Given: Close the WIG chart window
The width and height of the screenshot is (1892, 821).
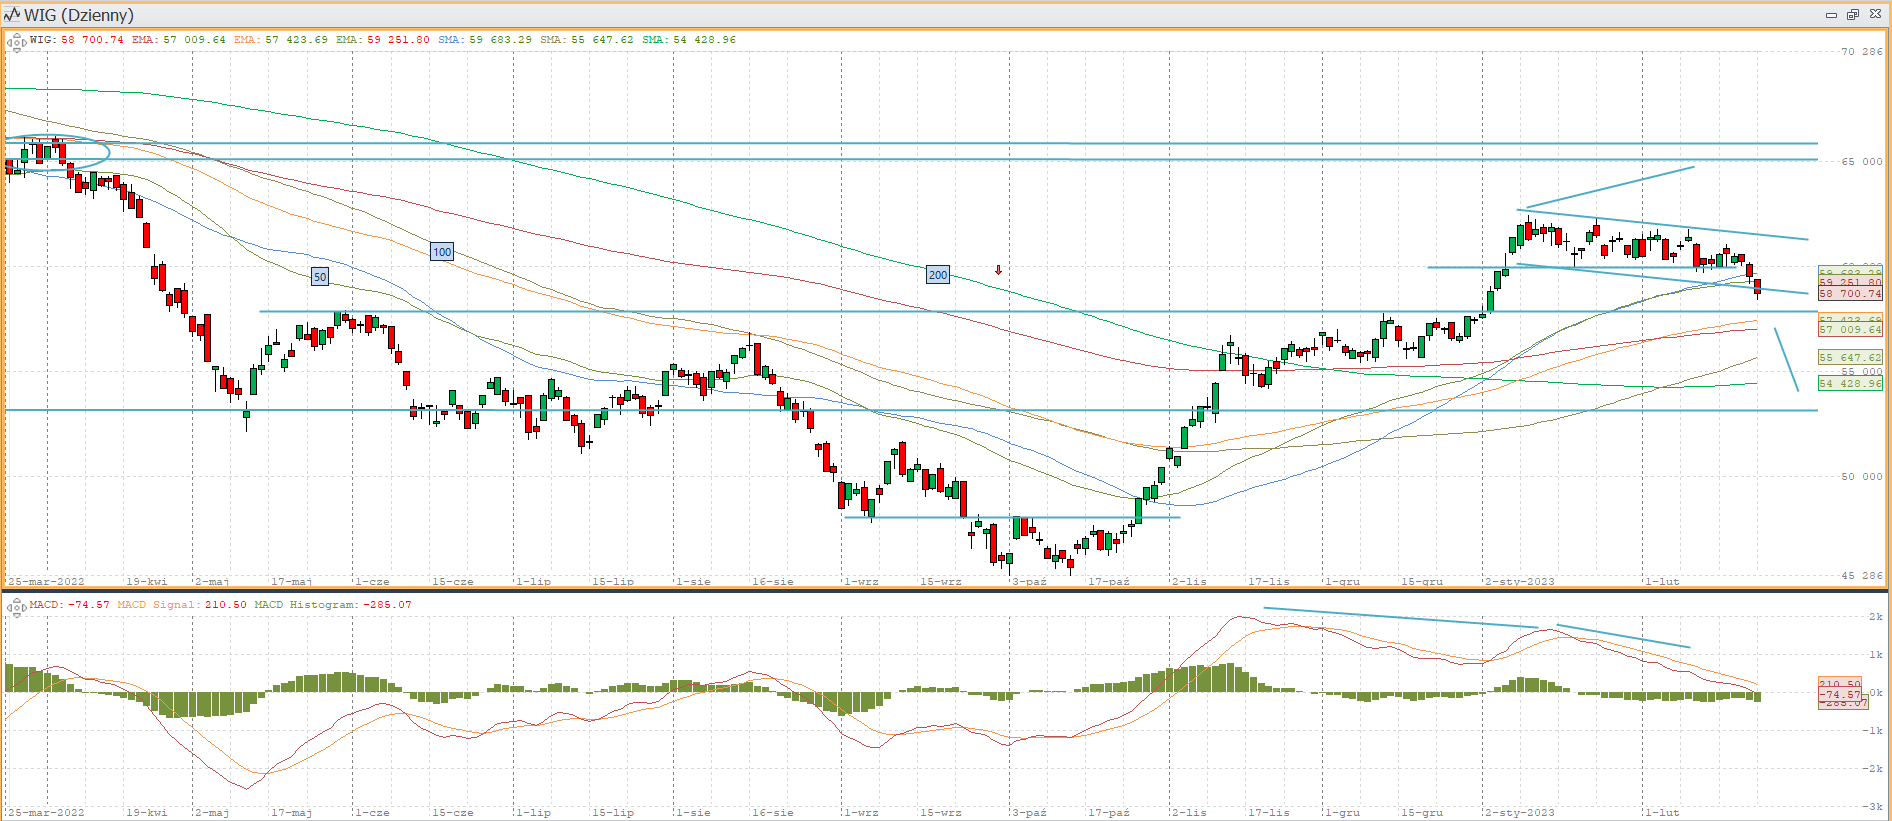Looking at the screenshot, I should tap(1875, 15).
